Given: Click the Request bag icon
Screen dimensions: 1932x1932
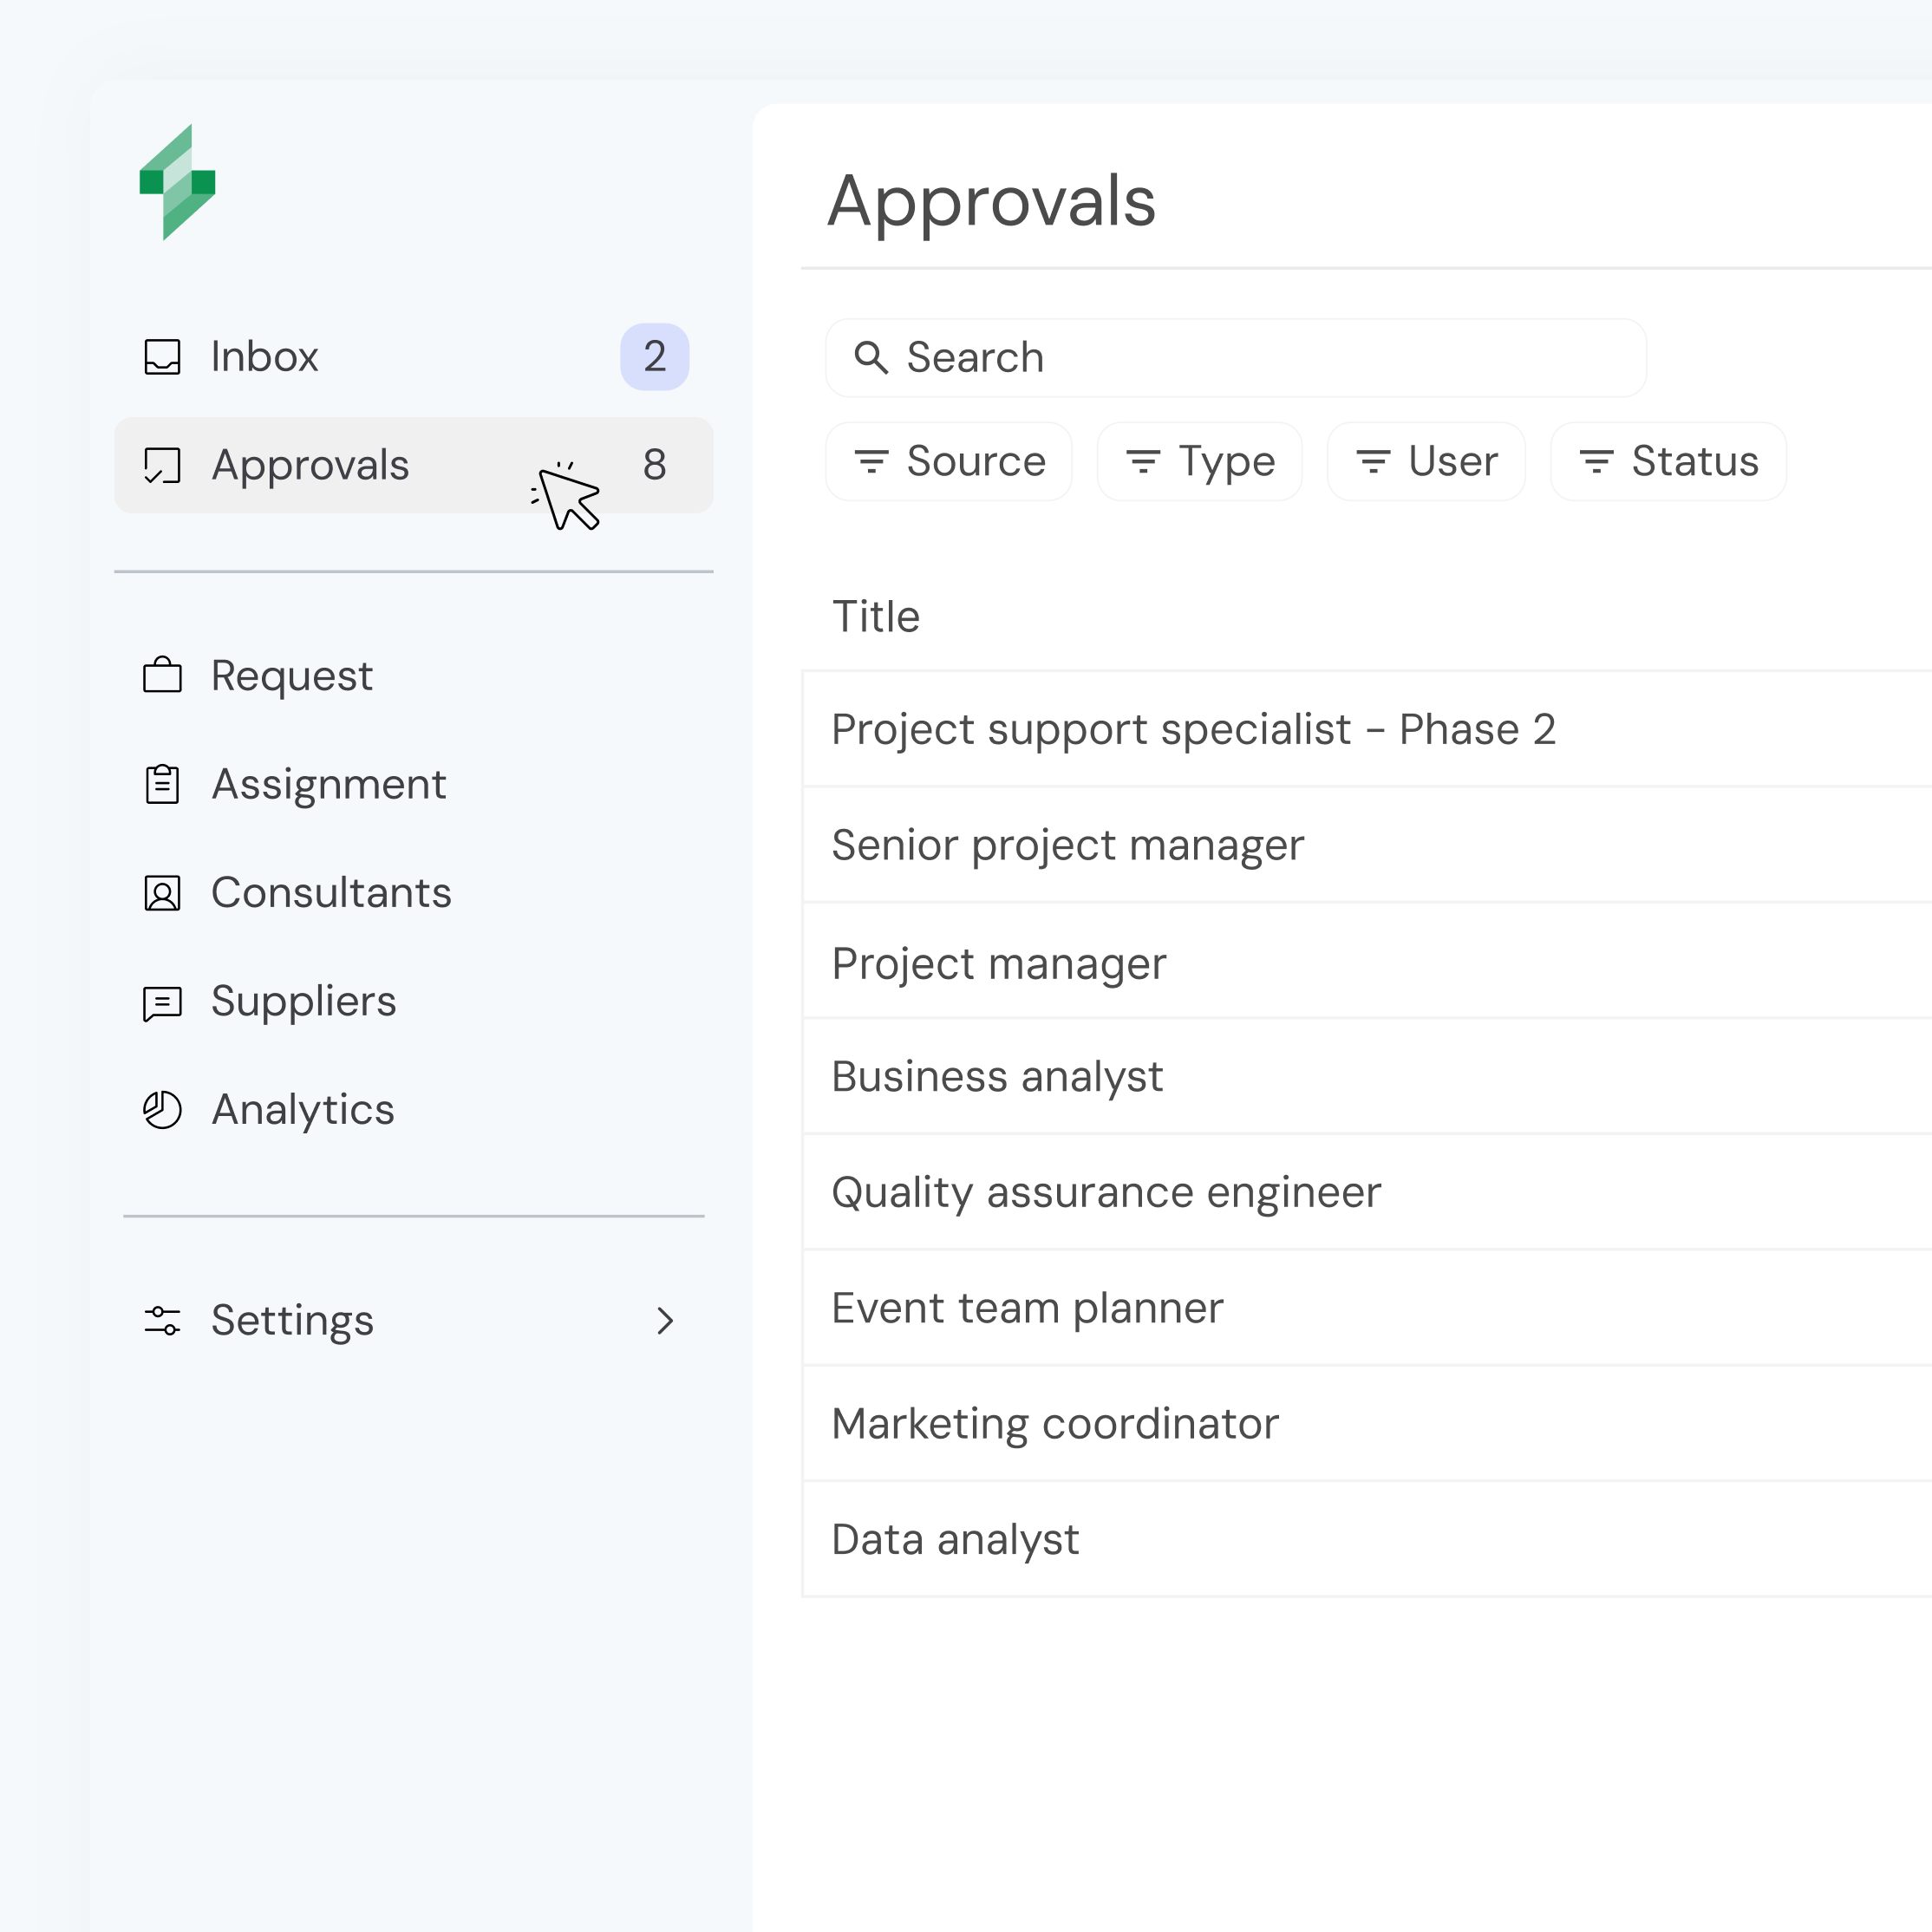Looking at the screenshot, I should pos(162,676).
